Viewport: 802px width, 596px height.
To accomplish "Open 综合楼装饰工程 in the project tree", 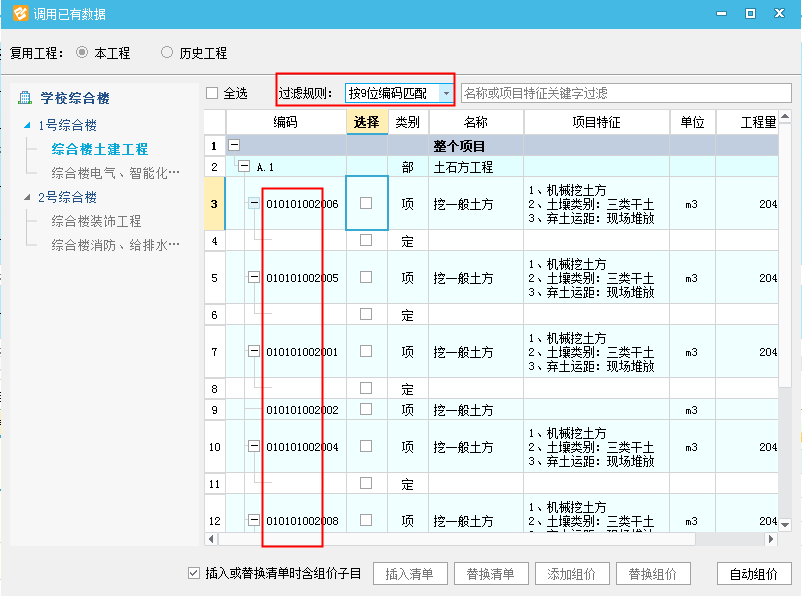I will (96, 221).
